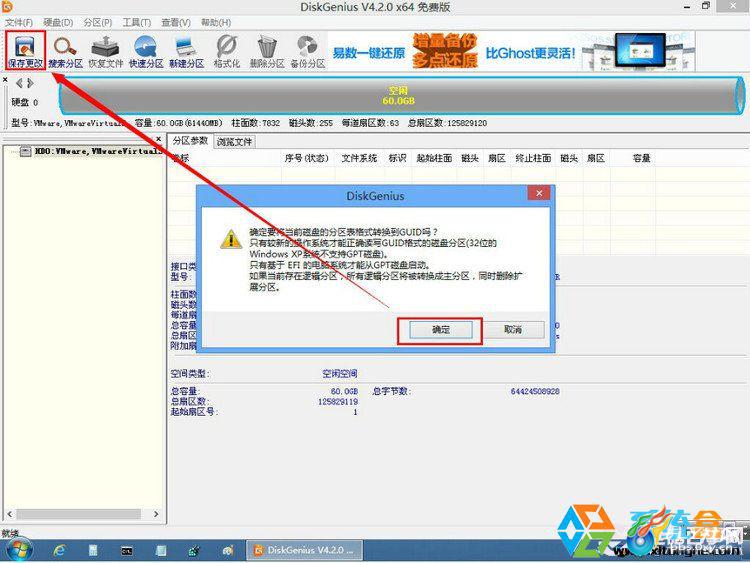
Task: Select the 60.0GB free space disk bar
Action: coord(401,95)
